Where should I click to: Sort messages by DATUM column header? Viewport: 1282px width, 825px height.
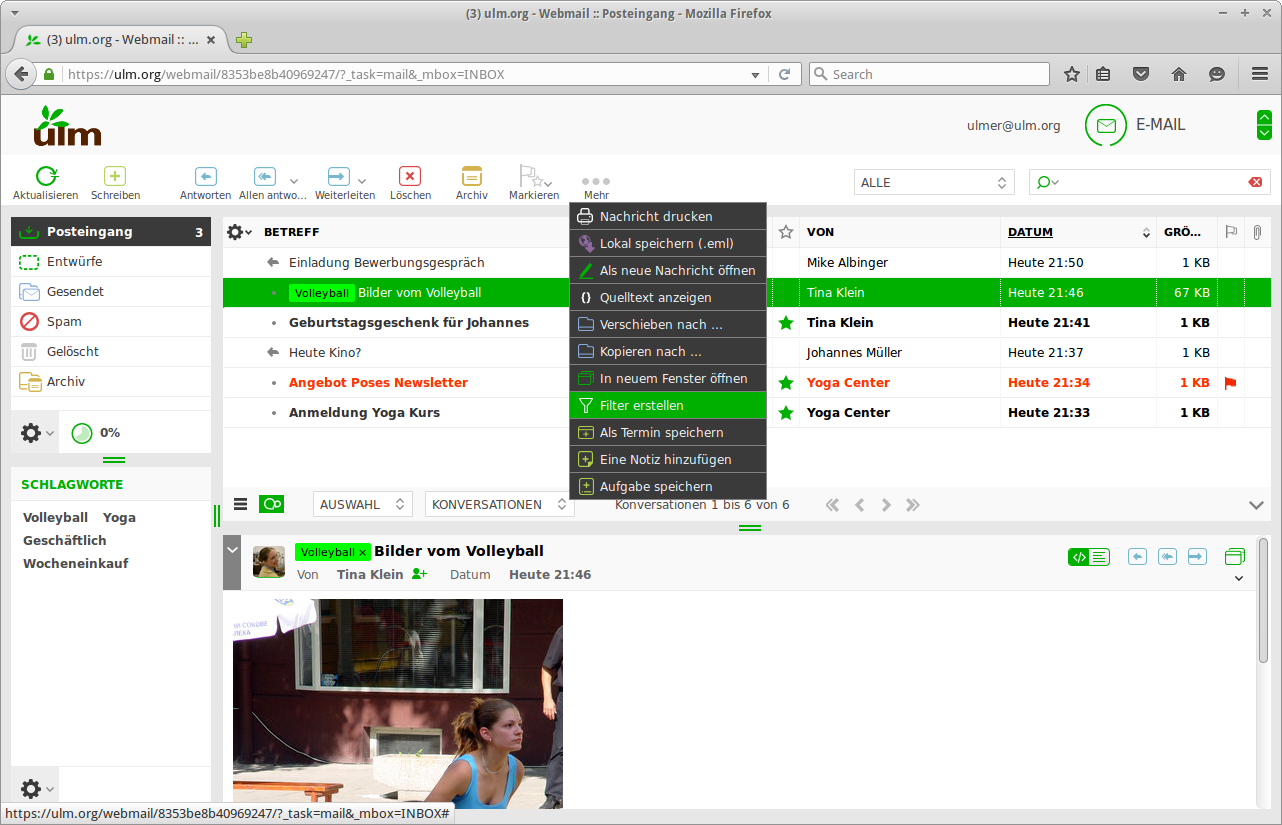click(1030, 232)
